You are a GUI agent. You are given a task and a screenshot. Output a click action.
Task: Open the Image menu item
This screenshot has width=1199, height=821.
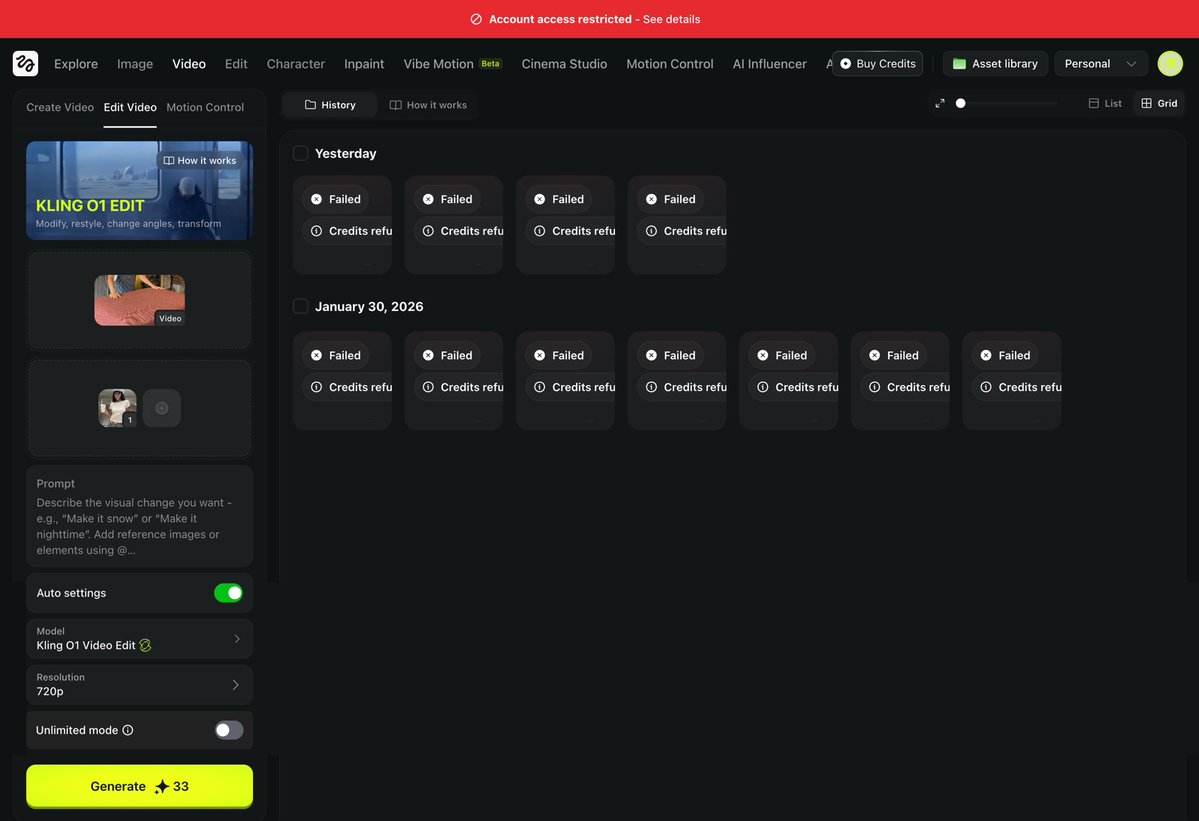[x=135, y=63]
